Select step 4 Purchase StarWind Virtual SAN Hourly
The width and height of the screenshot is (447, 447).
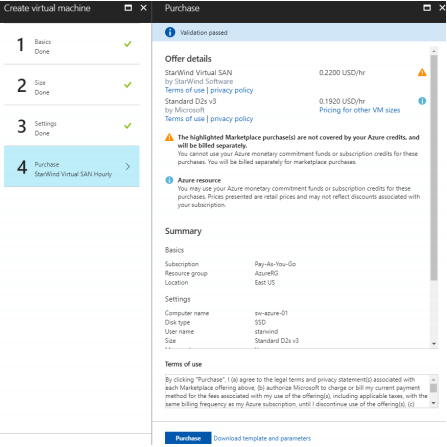(x=72, y=166)
